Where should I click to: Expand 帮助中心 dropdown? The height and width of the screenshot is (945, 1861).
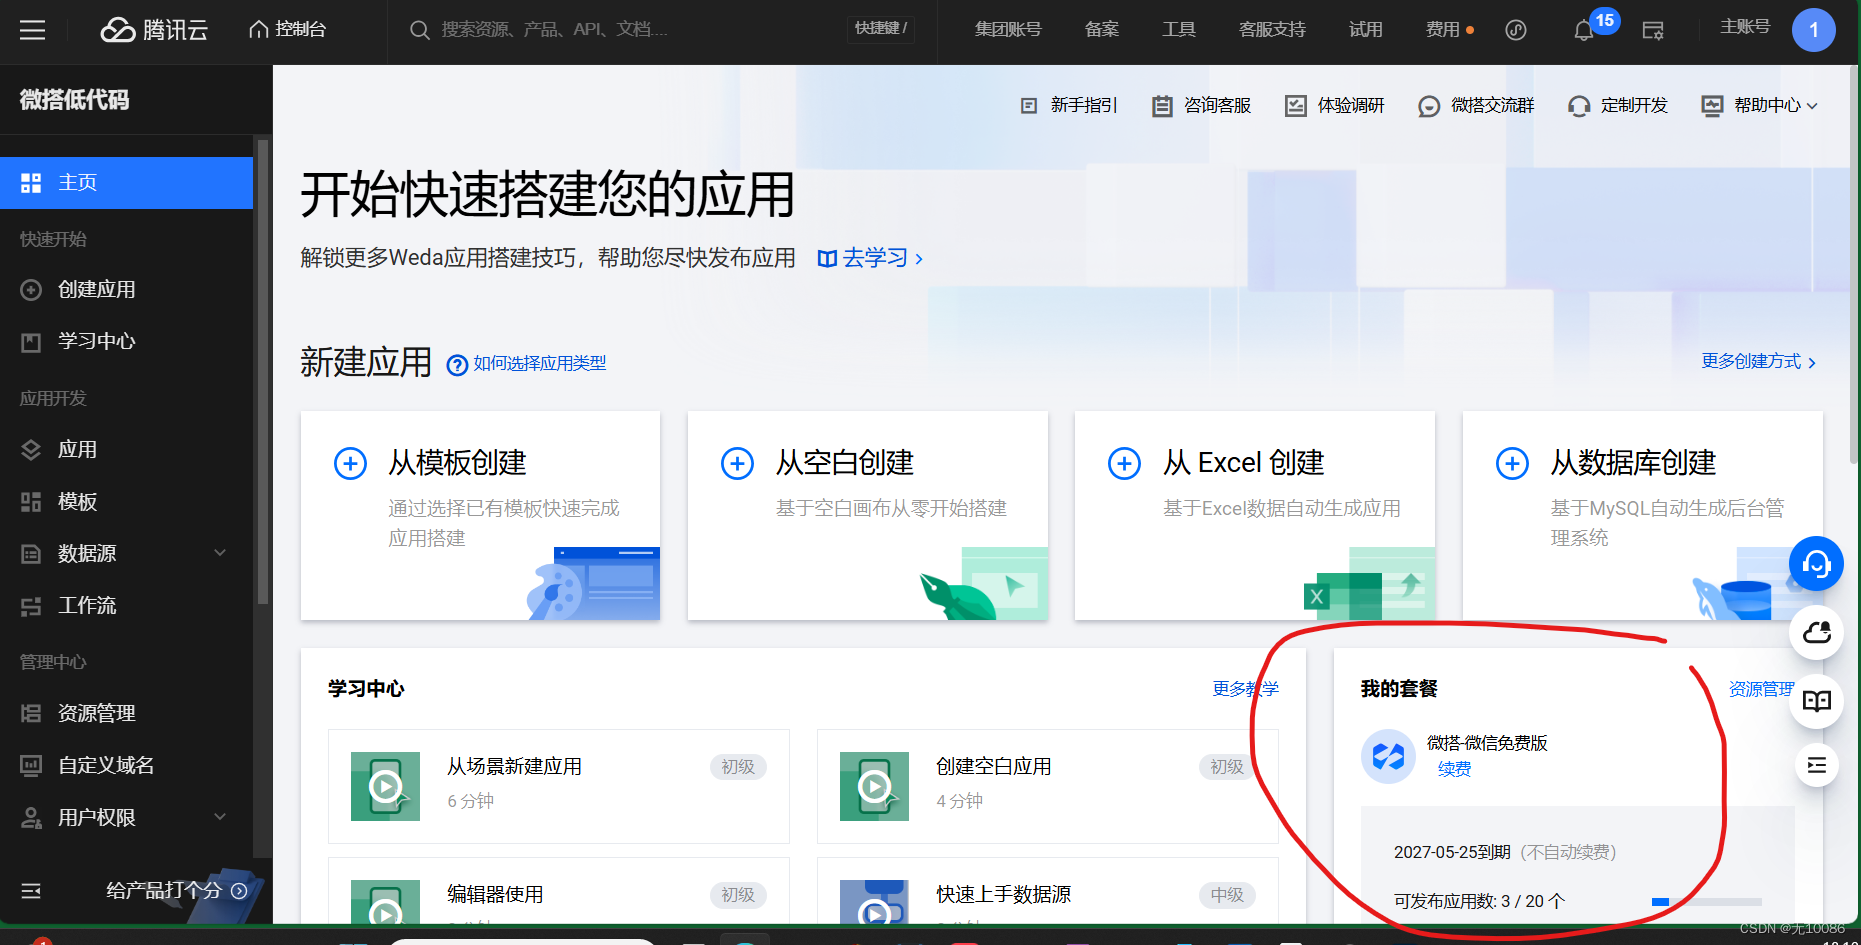pyautogui.click(x=1760, y=106)
